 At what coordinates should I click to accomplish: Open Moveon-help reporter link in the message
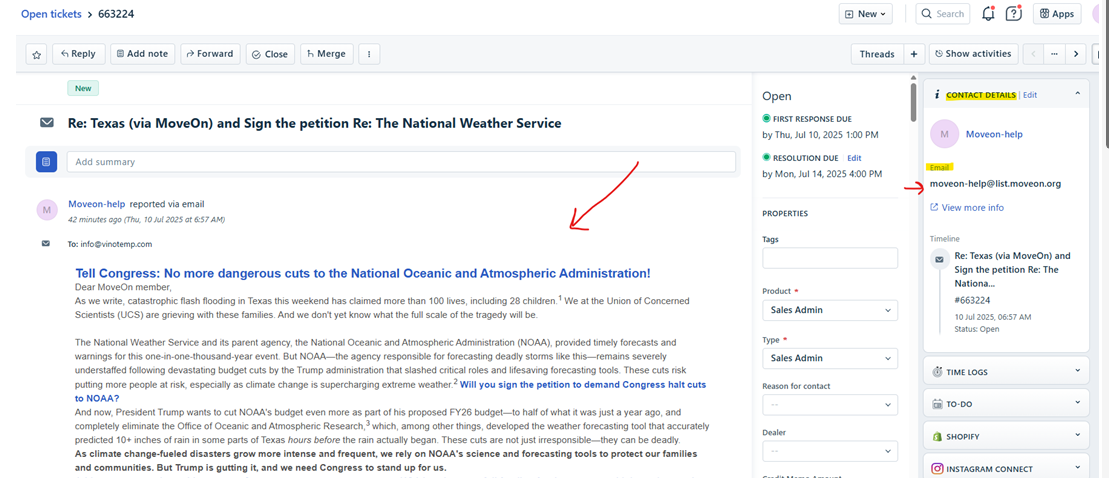tap(97, 204)
